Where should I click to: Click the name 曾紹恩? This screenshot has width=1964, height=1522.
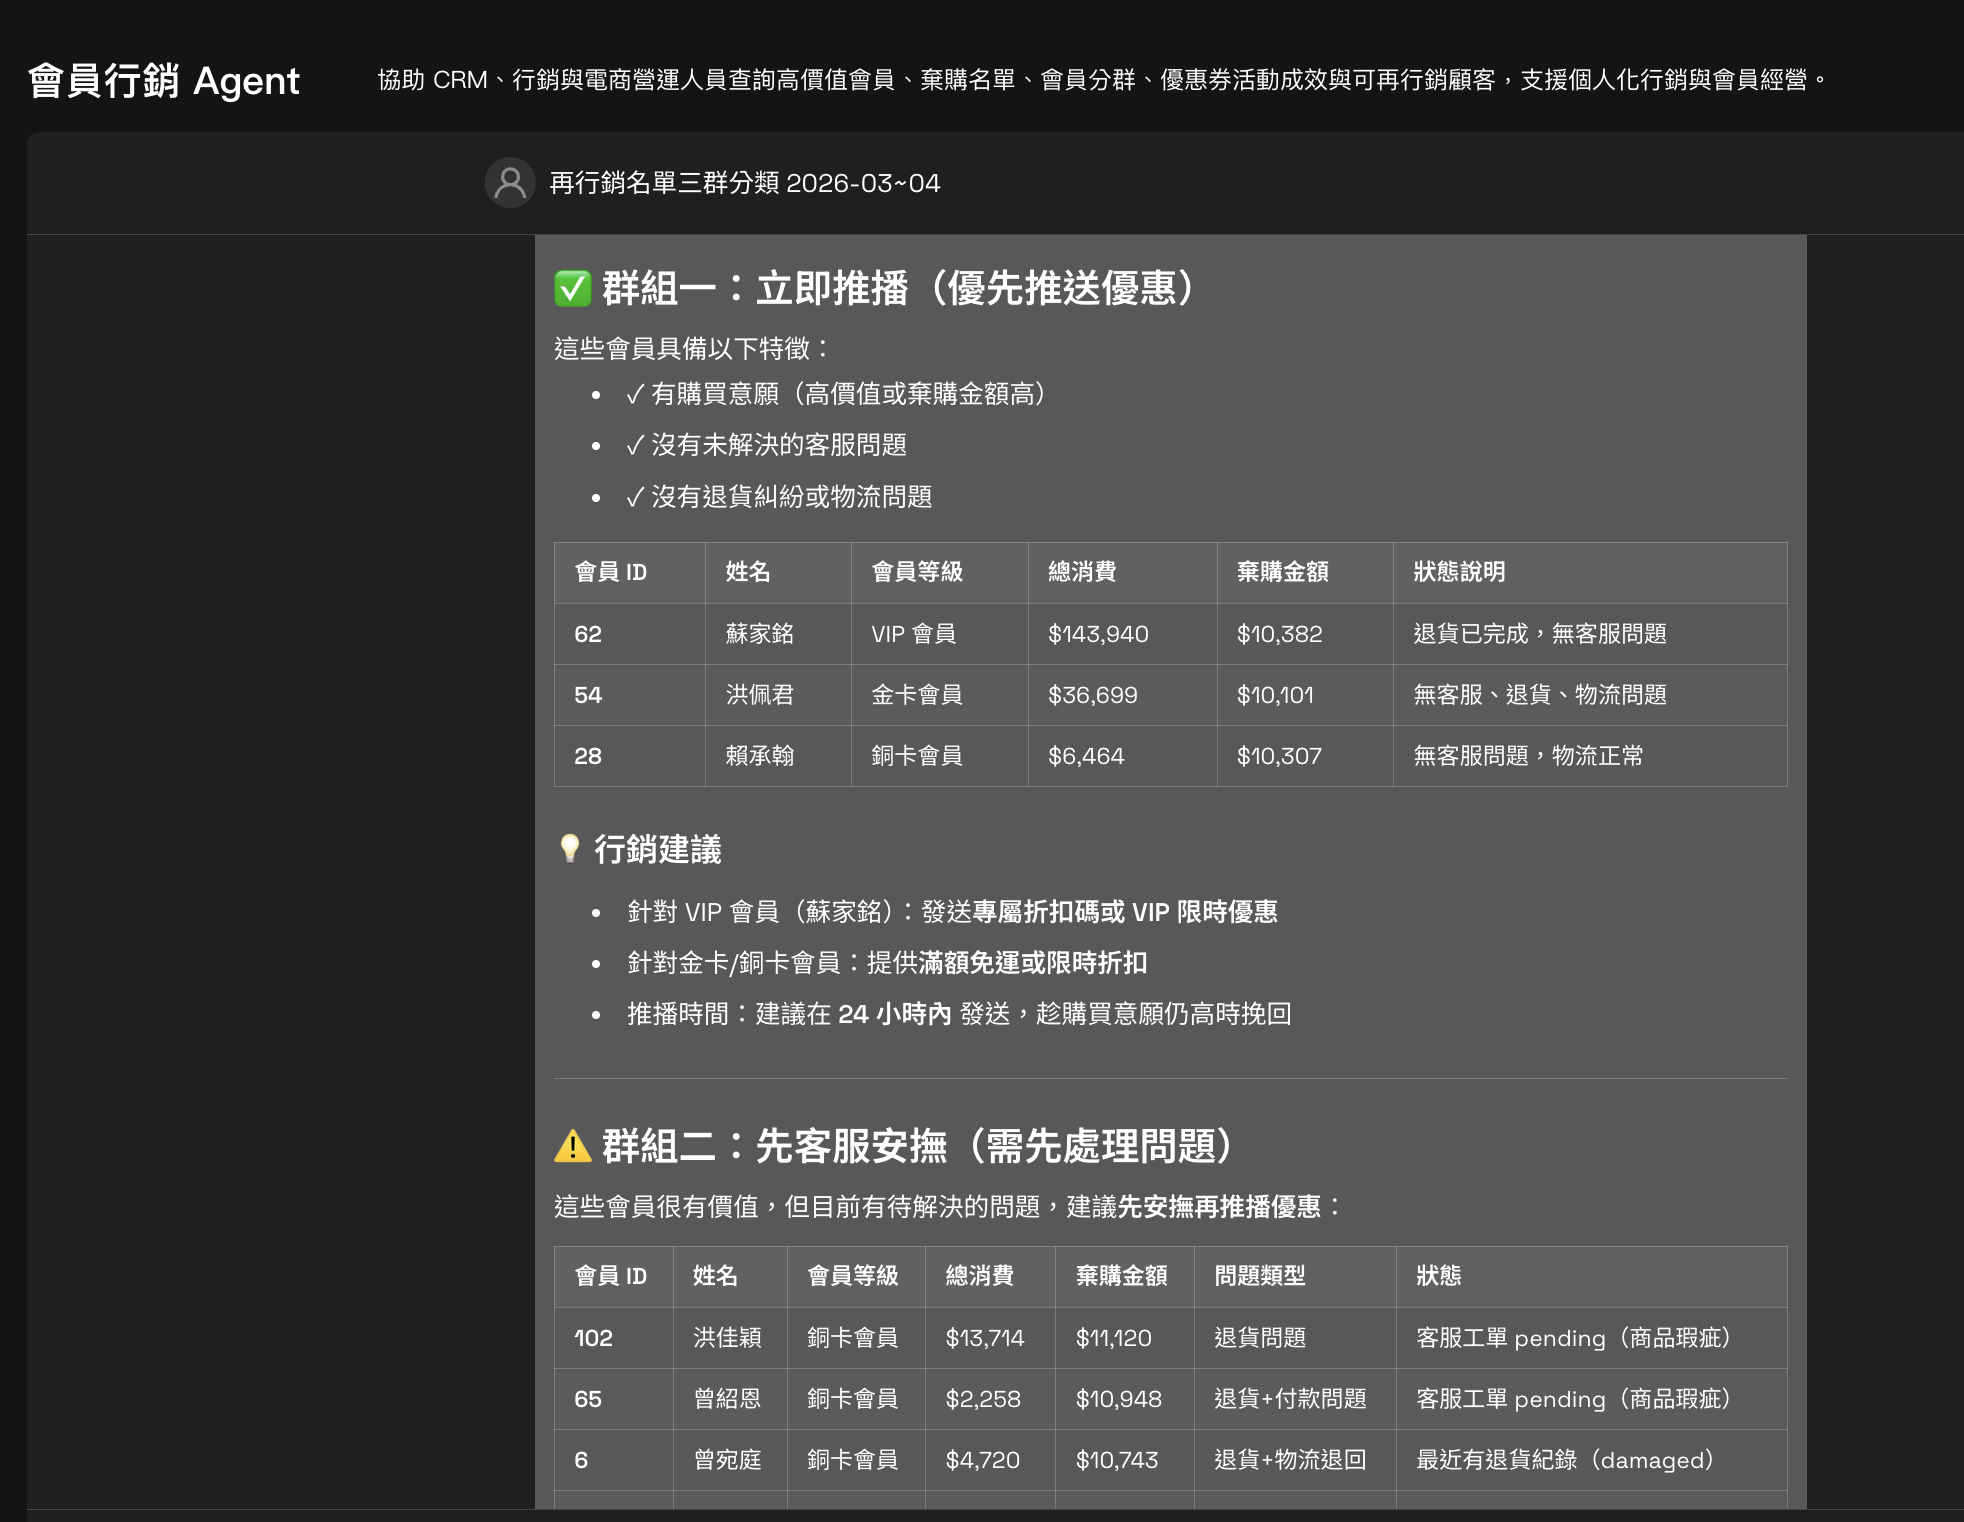coord(727,1399)
